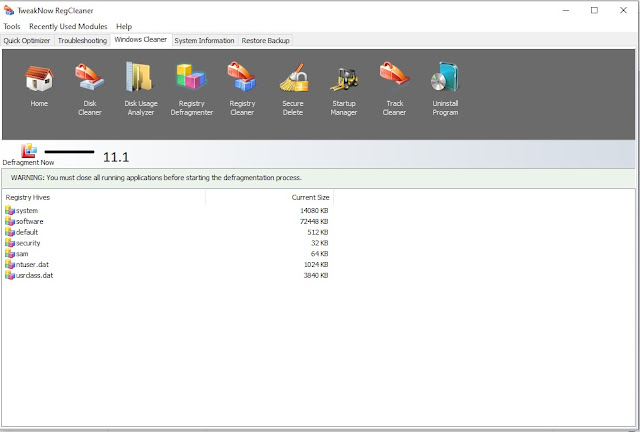Select the security registry hive row
This screenshot has height=432, width=640.
coord(167,243)
